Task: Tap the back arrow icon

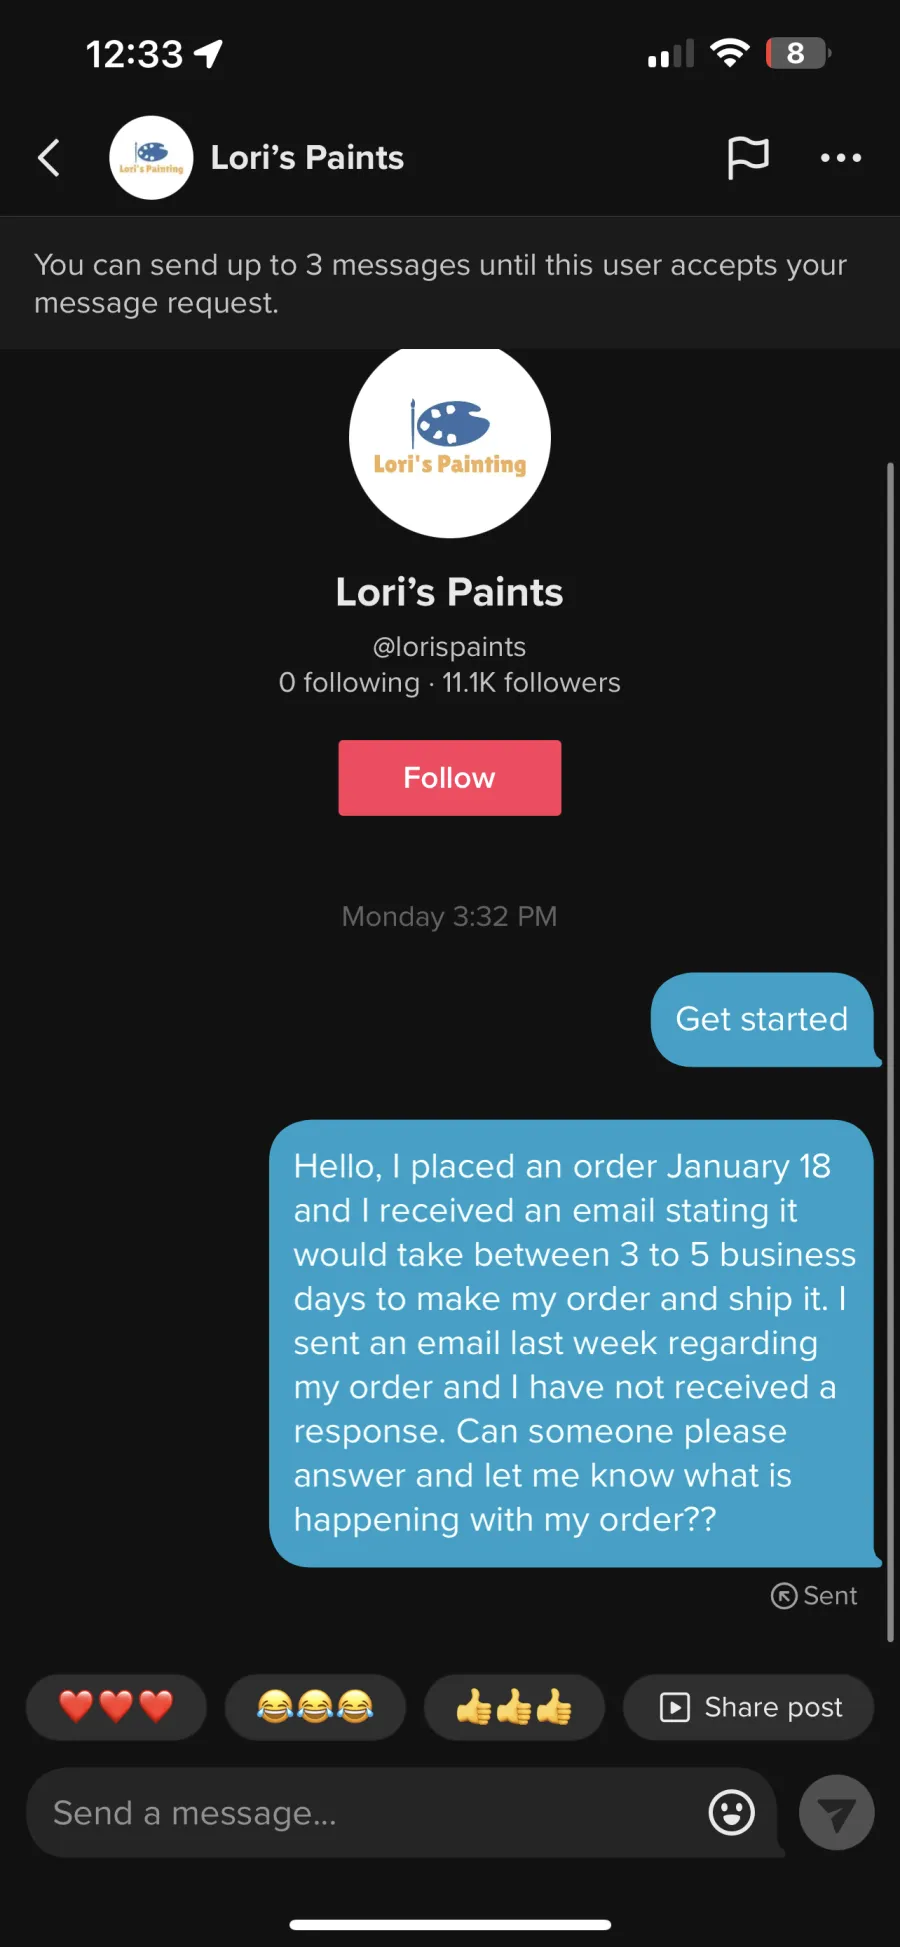Action: click(49, 158)
